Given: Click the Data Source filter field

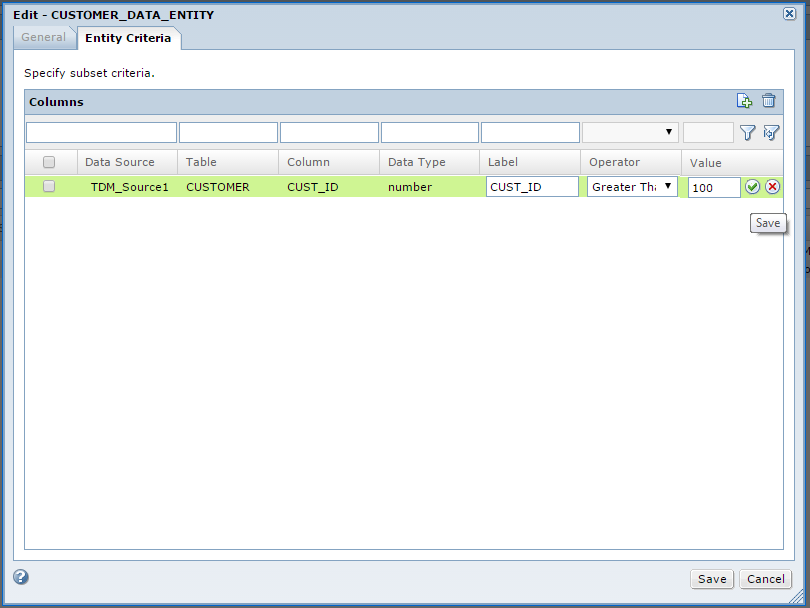Looking at the screenshot, I should pos(101,132).
